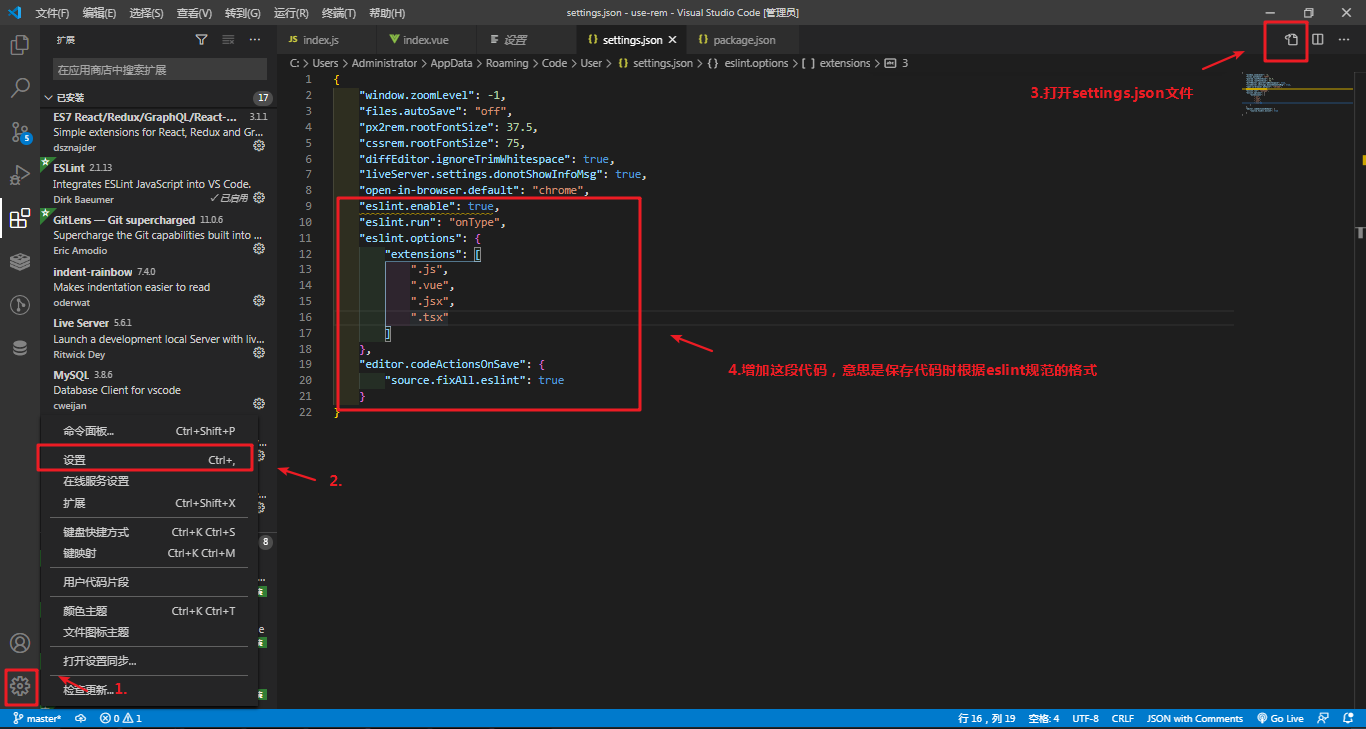The image size is (1366, 729).
Task: Open the AppData breadcrumb folder
Action: [x=451, y=63]
